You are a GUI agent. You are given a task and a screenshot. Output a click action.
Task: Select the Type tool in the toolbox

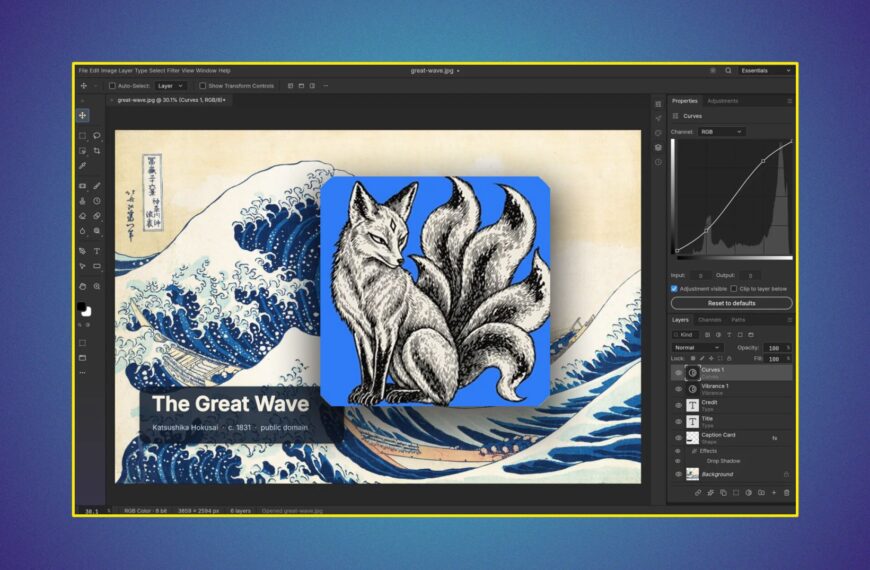[97, 251]
